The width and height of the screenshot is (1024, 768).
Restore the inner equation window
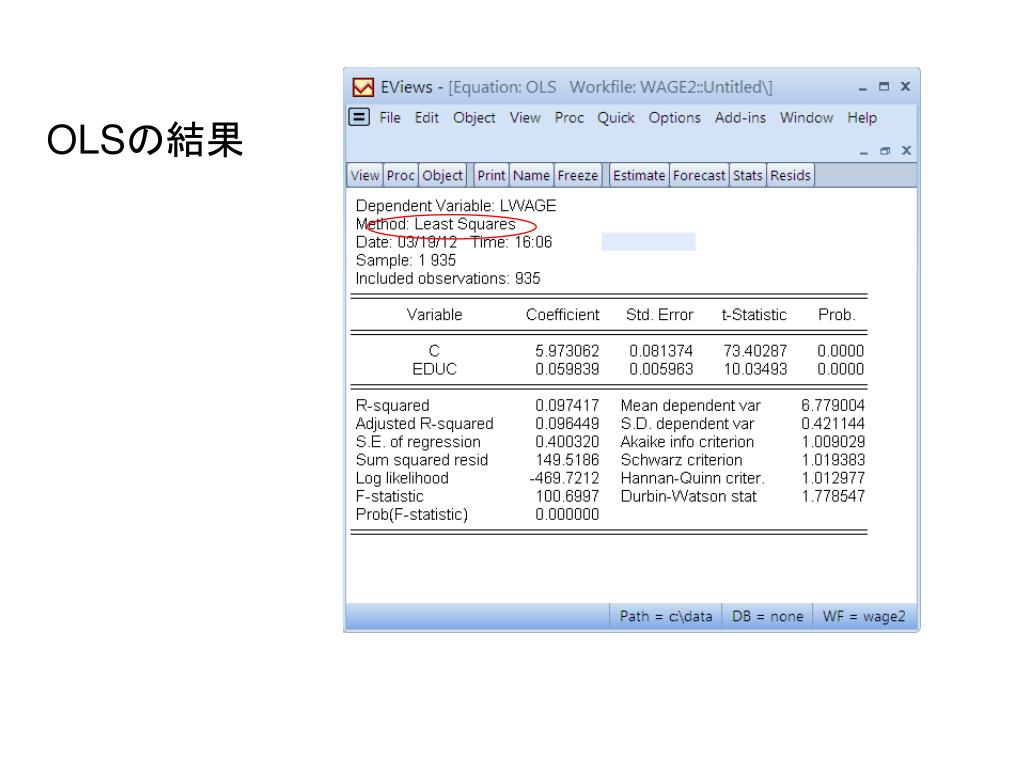pyautogui.click(x=885, y=151)
